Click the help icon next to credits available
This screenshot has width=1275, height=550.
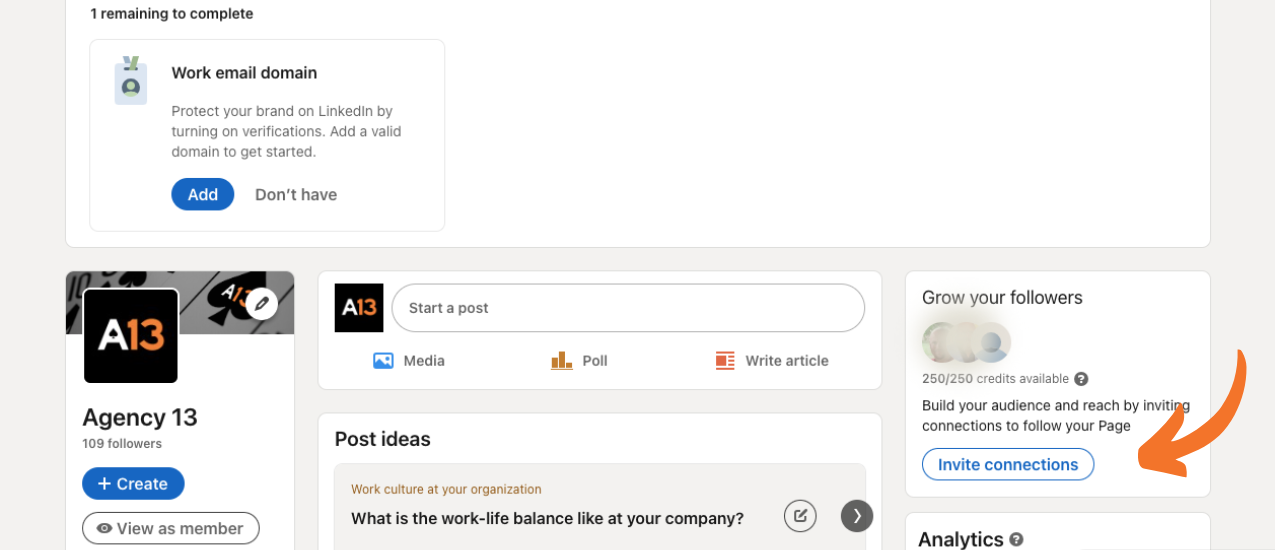click(x=1081, y=379)
